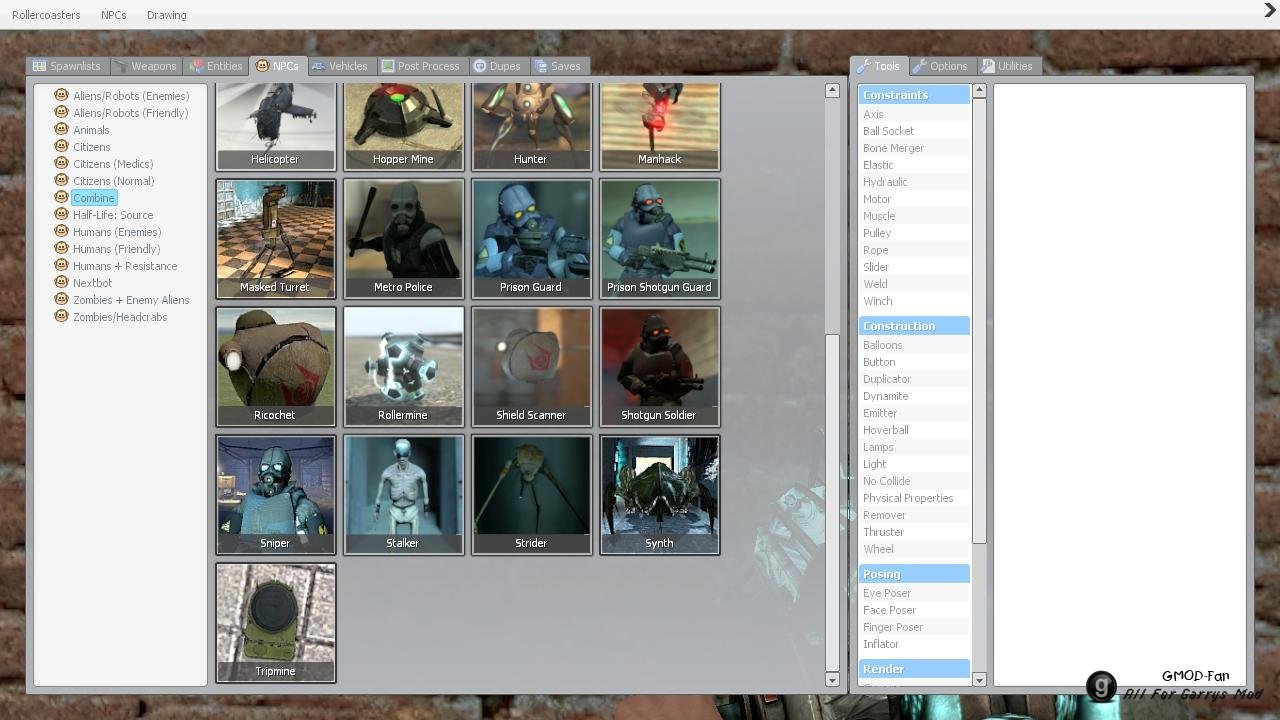The width and height of the screenshot is (1280, 720).
Task: Select Humans (Enemies) category
Action: tap(108, 232)
